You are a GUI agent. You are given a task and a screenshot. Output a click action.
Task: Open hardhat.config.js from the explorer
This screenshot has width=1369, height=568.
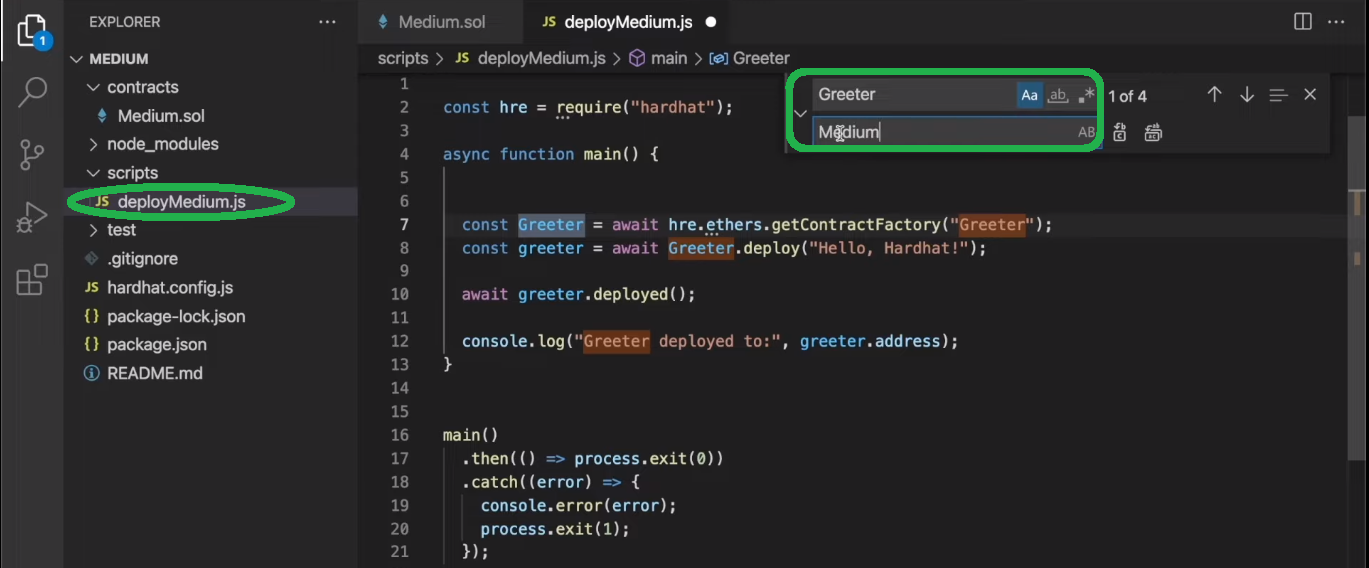(x=170, y=288)
